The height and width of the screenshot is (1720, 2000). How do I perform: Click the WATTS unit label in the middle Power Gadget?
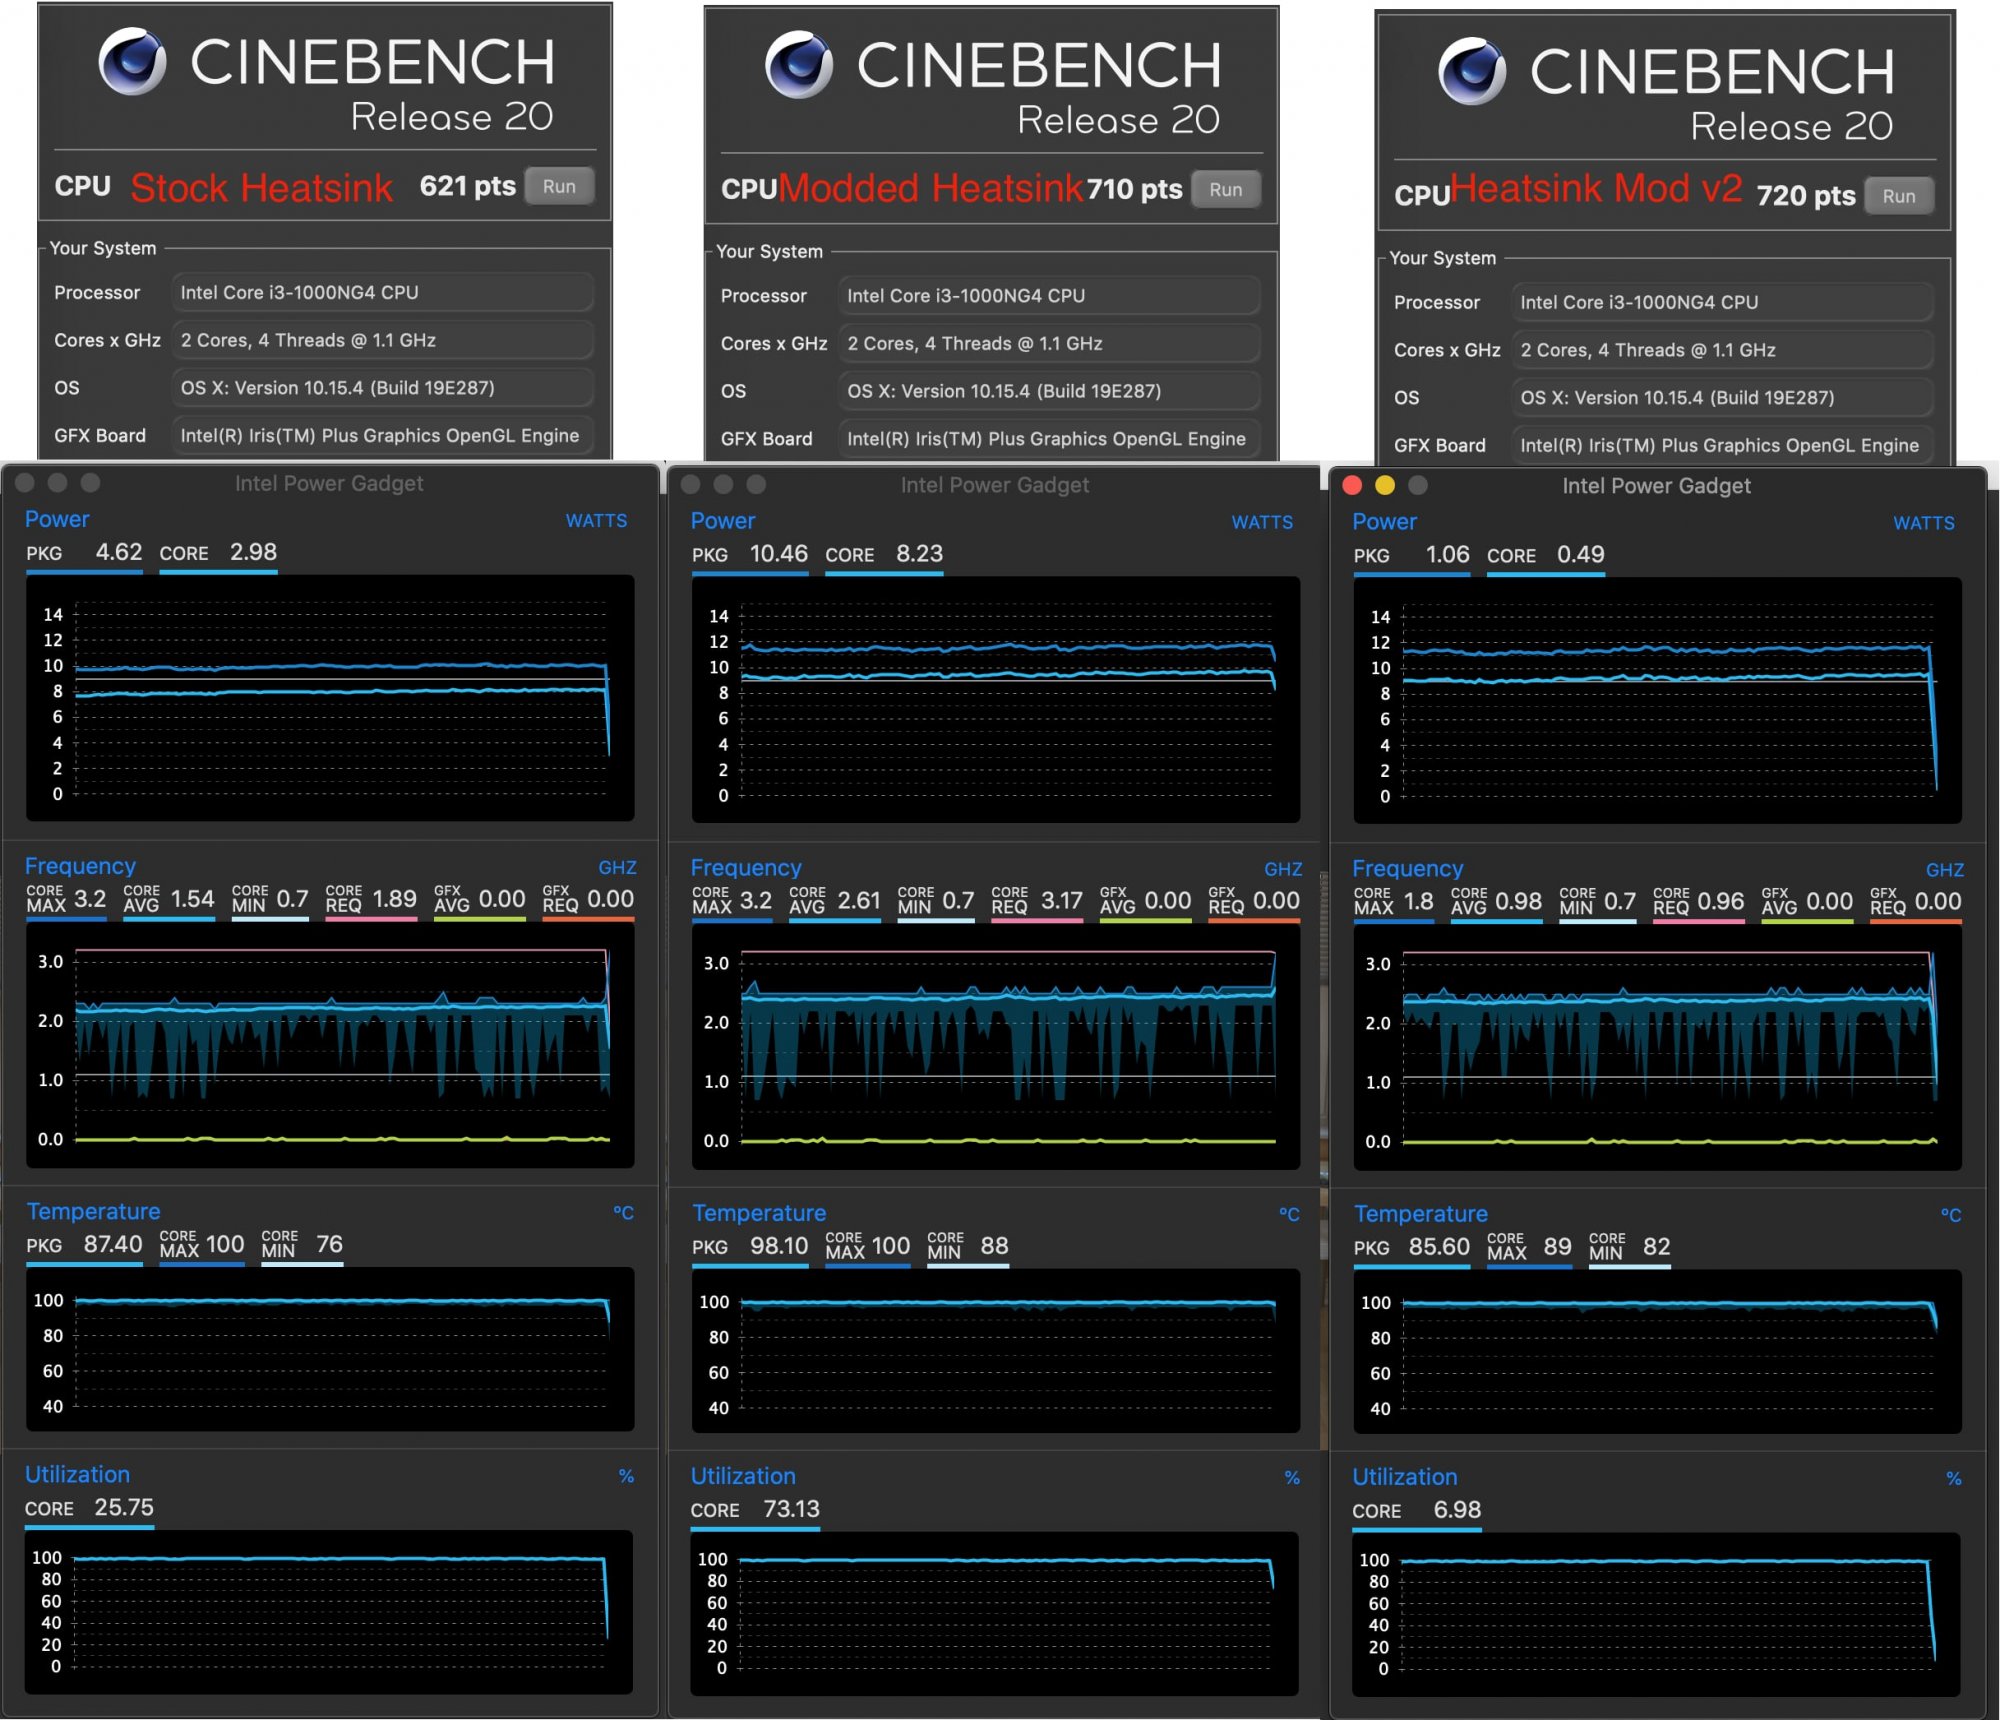click(x=1263, y=522)
